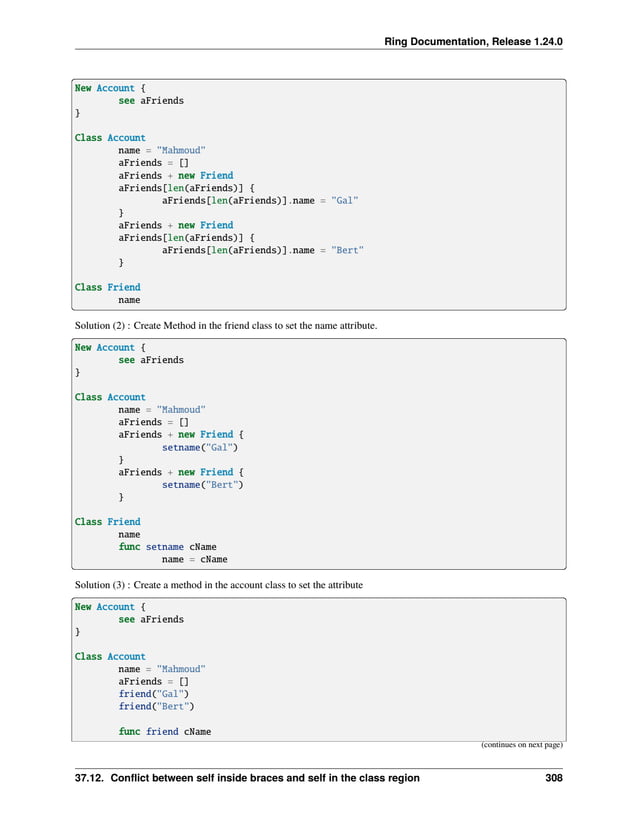This screenshot has height=825, width=638.
Task: Click 'Class Friend' above 'func setname'
Action: click(x=107, y=522)
